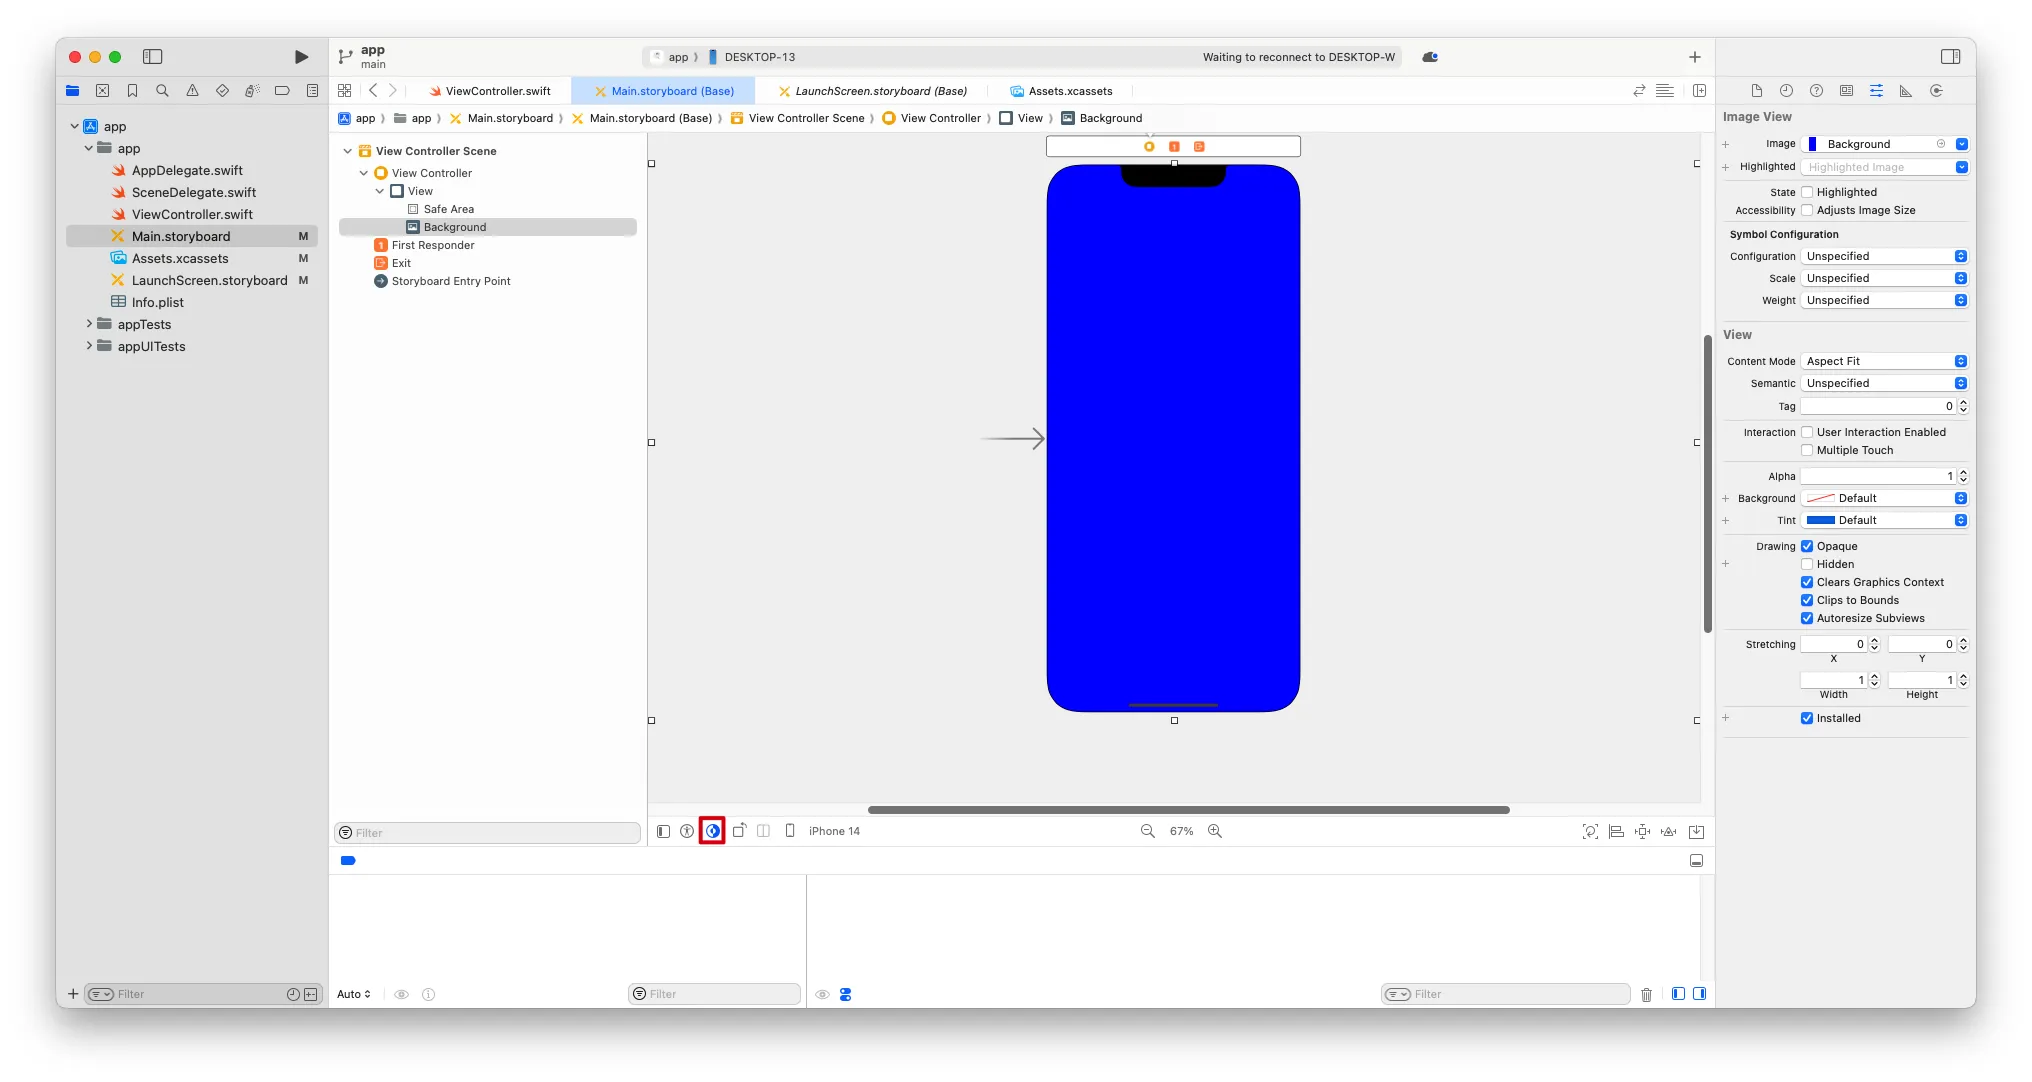
Task: Show the Quick Help inspector
Action: [1817, 91]
